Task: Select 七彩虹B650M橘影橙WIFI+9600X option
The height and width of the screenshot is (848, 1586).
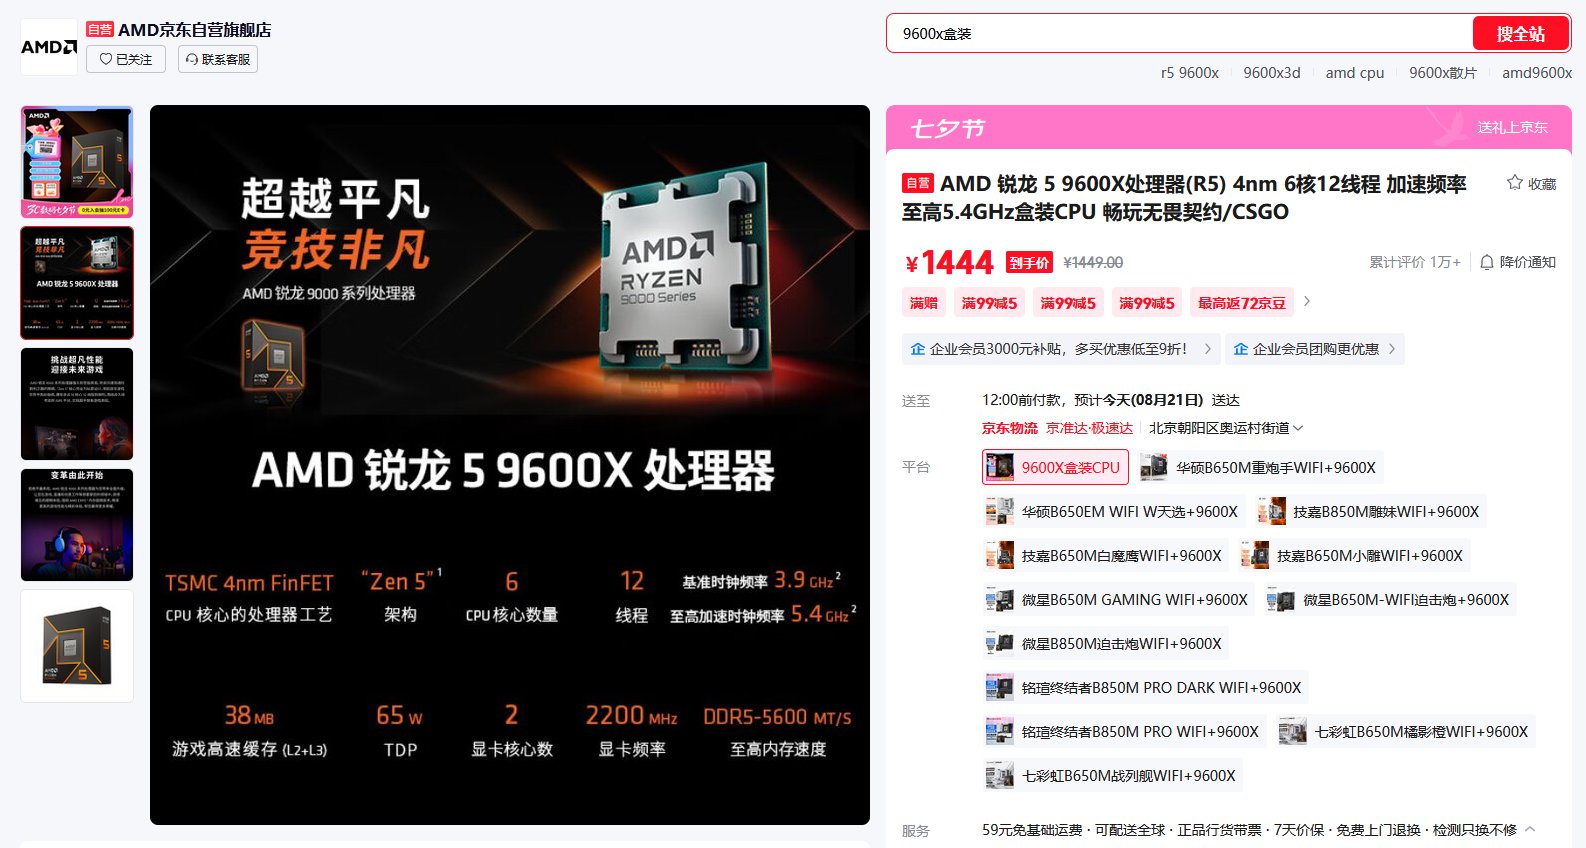Action: (1405, 731)
